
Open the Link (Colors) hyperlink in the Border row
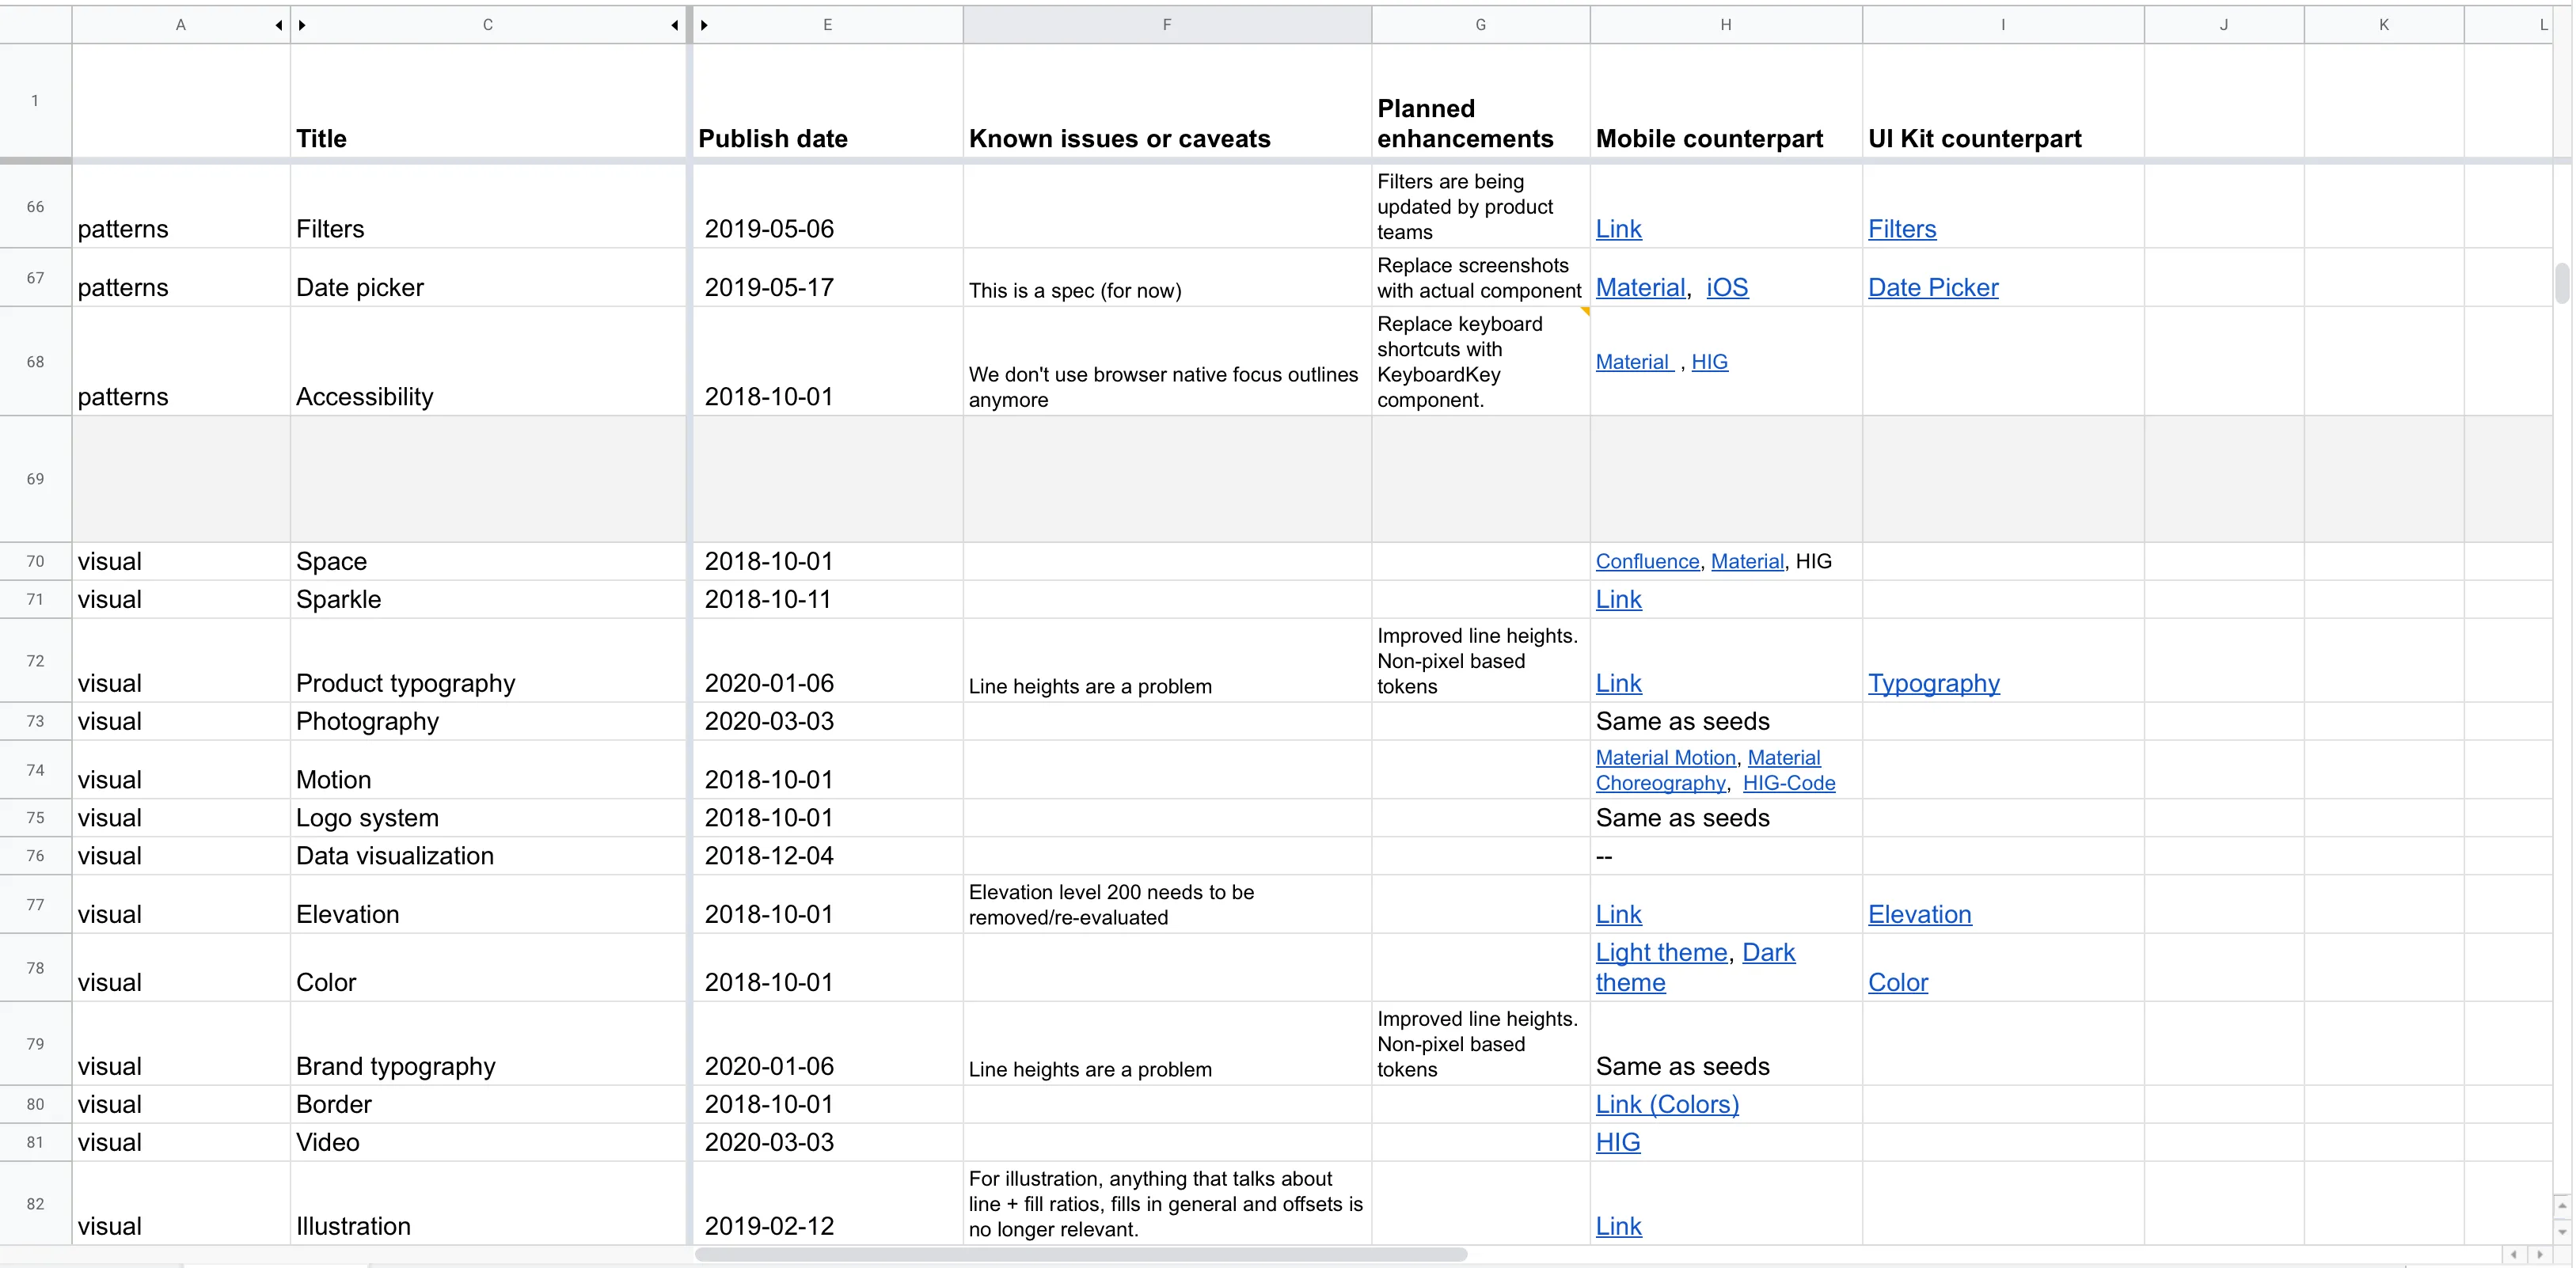[1666, 1104]
